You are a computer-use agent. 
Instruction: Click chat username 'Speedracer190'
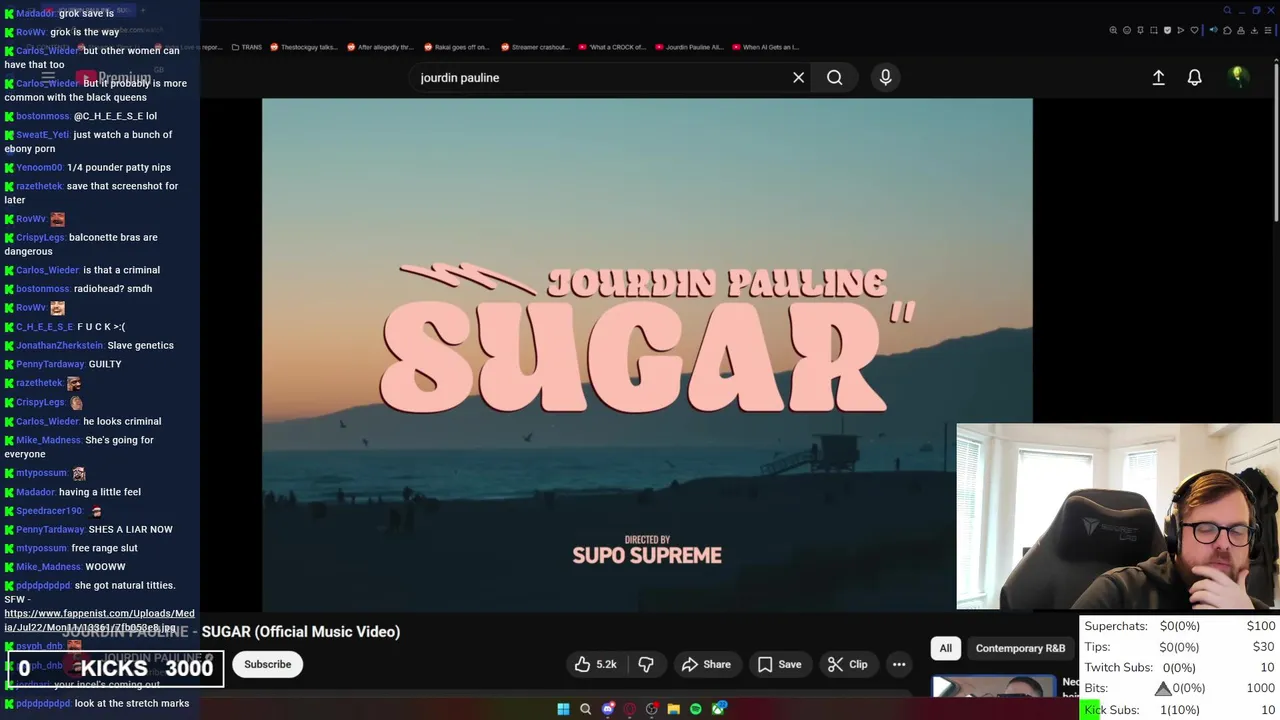click(x=48, y=510)
